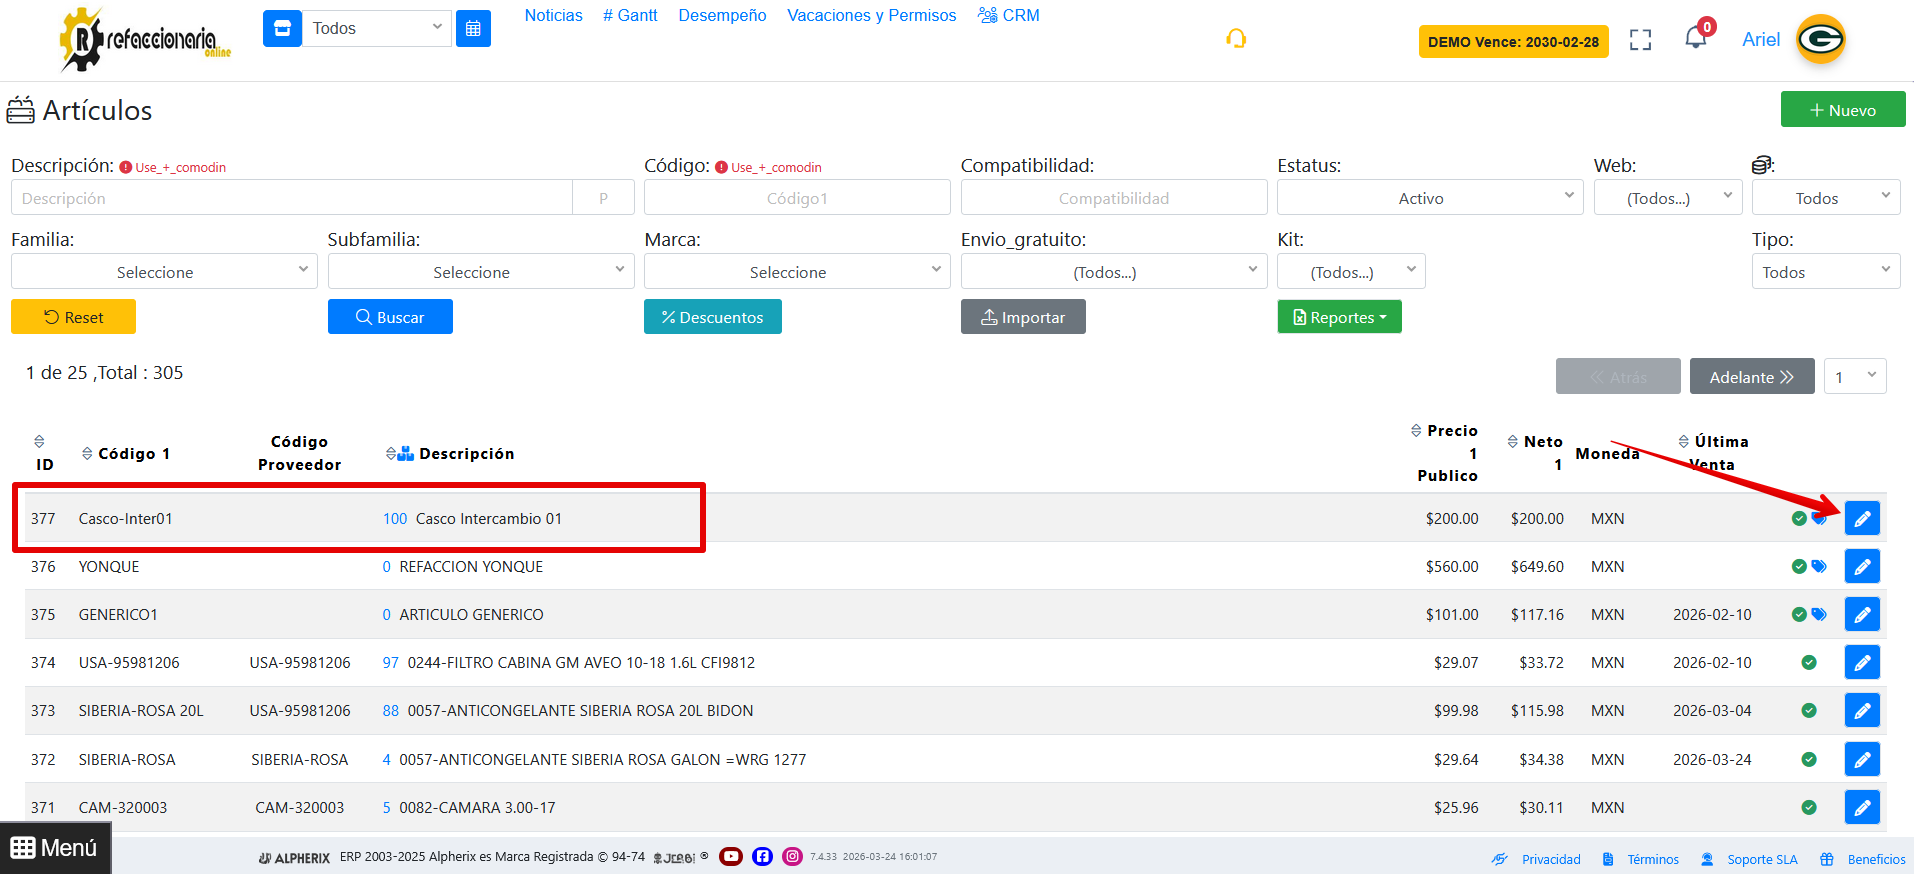Expand the Estatus dropdown showing Activo

pos(1428,198)
